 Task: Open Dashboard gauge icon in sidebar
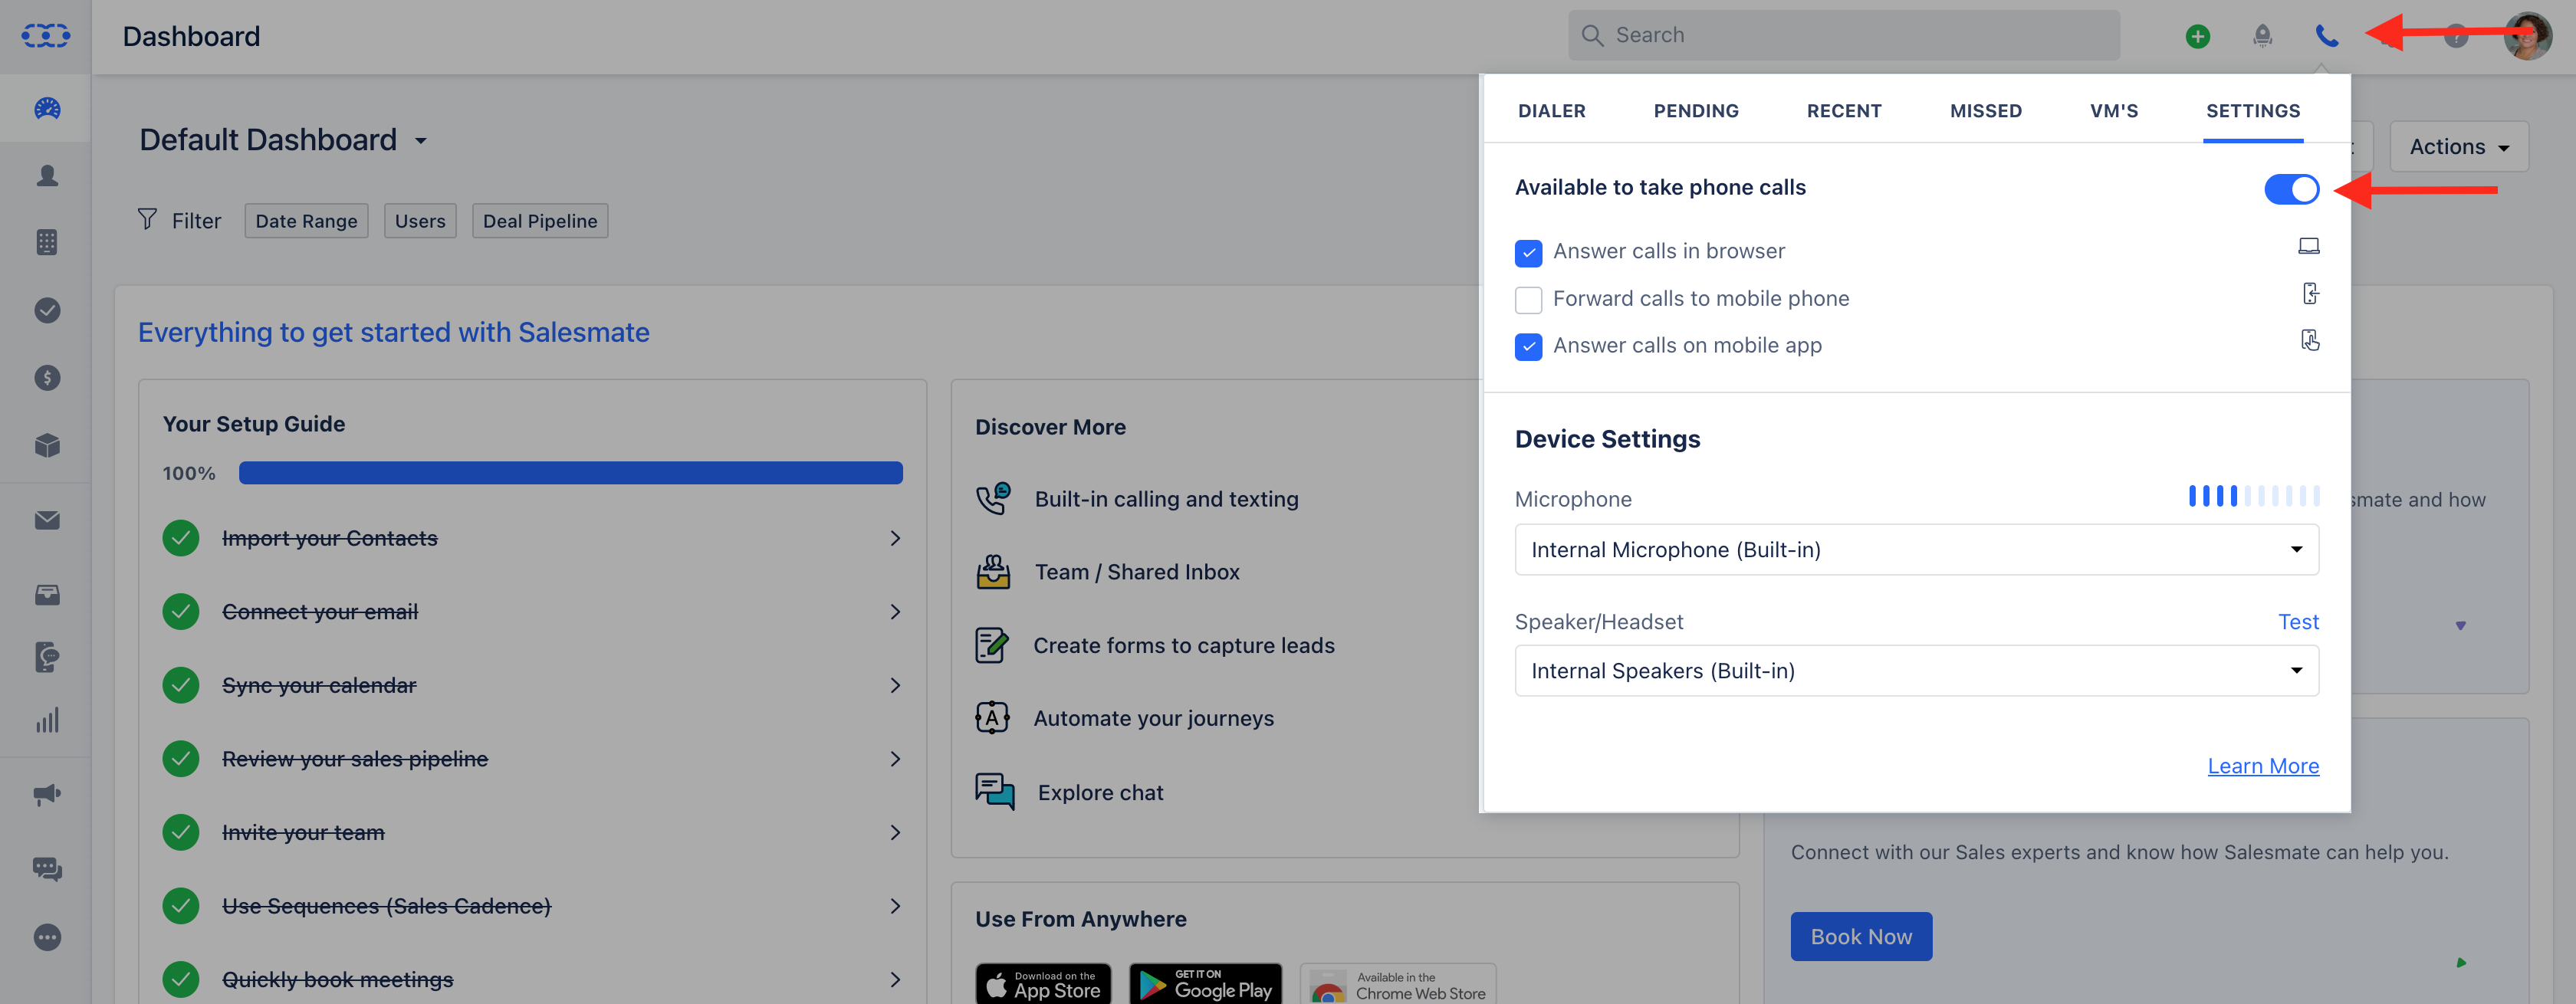47,108
